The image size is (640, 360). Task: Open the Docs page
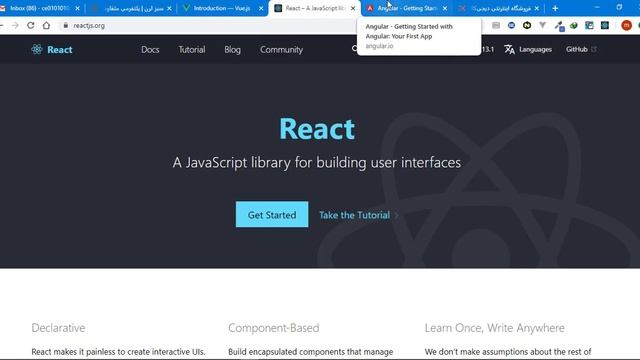coord(150,49)
